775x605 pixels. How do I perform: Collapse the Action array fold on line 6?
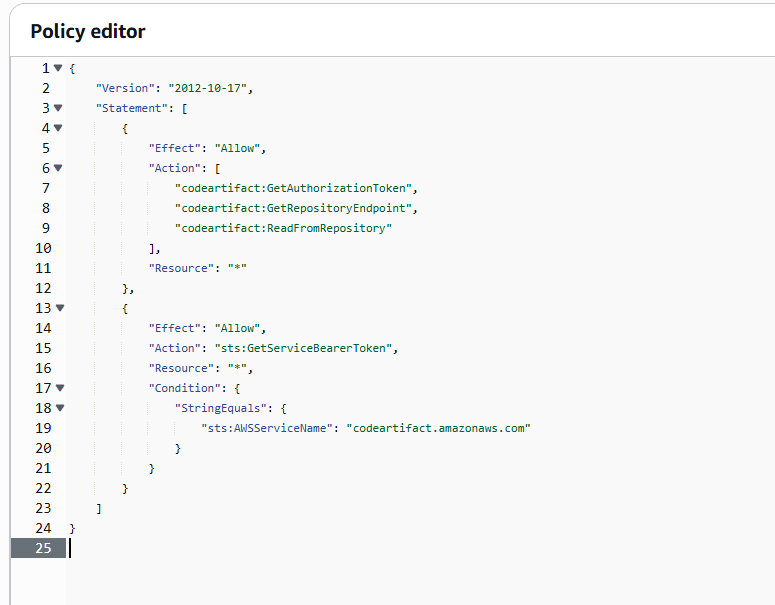tap(58, 168)
